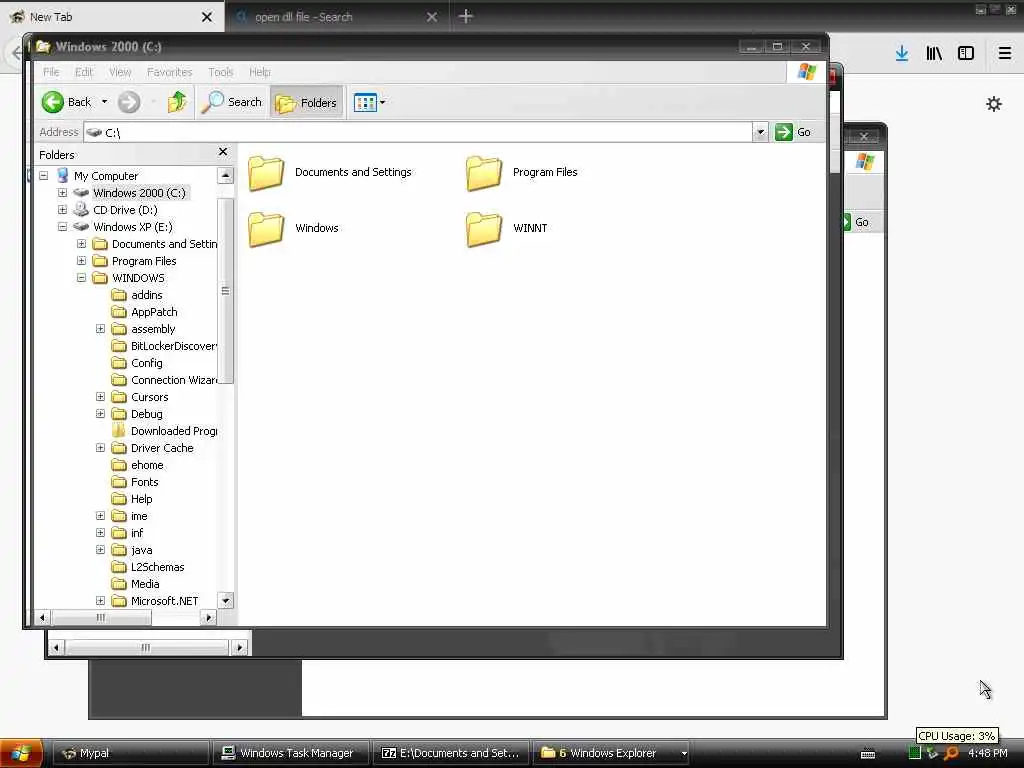Select the Windows folder icon
Screen dimensions: 1024x768
pos(266,229)
